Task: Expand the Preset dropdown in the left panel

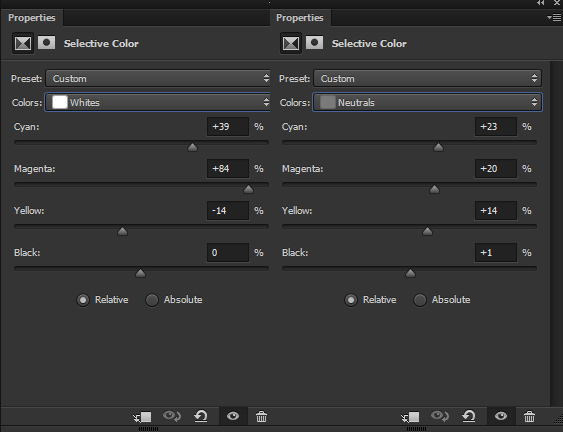Action: (x=158, y=78)
